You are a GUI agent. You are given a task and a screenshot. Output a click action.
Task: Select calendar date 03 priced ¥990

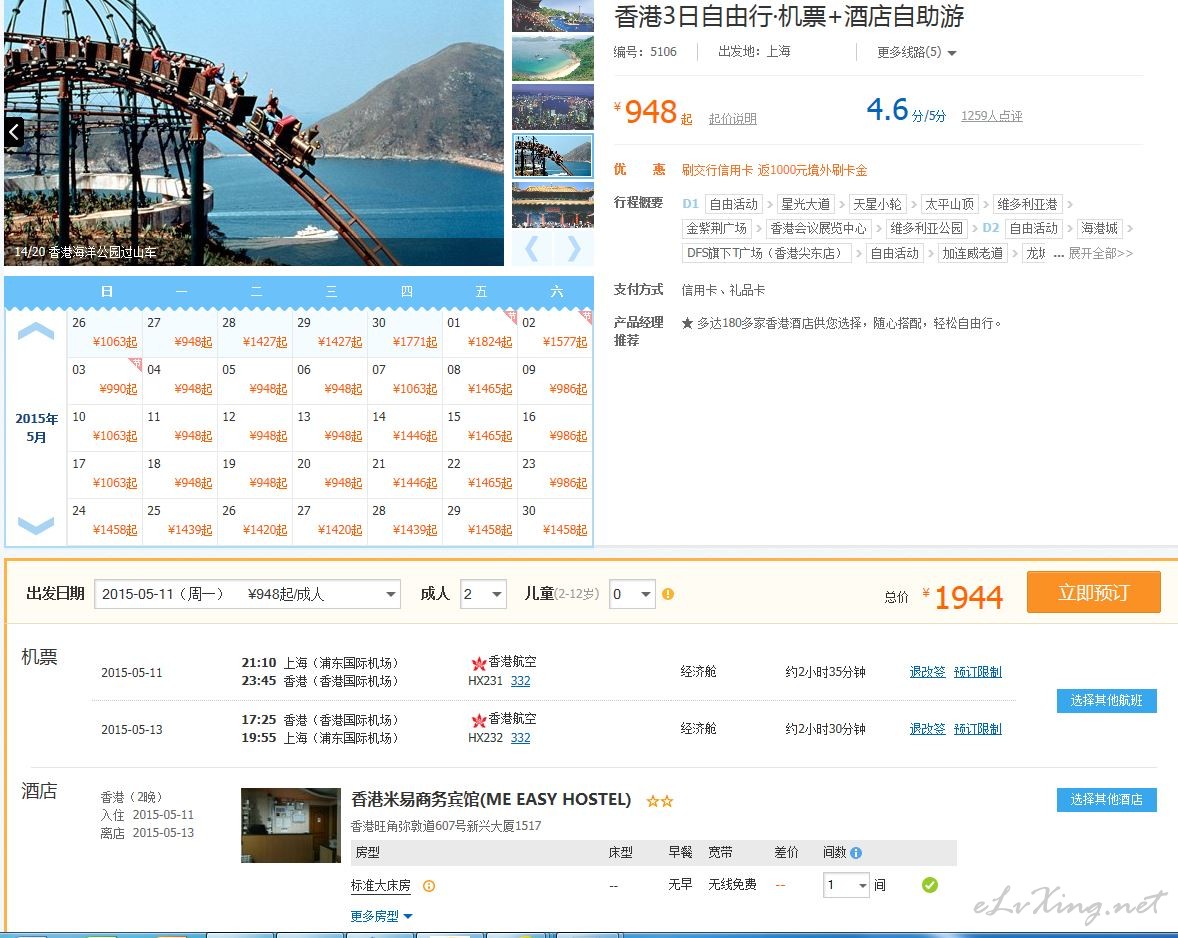click(104, 380)
